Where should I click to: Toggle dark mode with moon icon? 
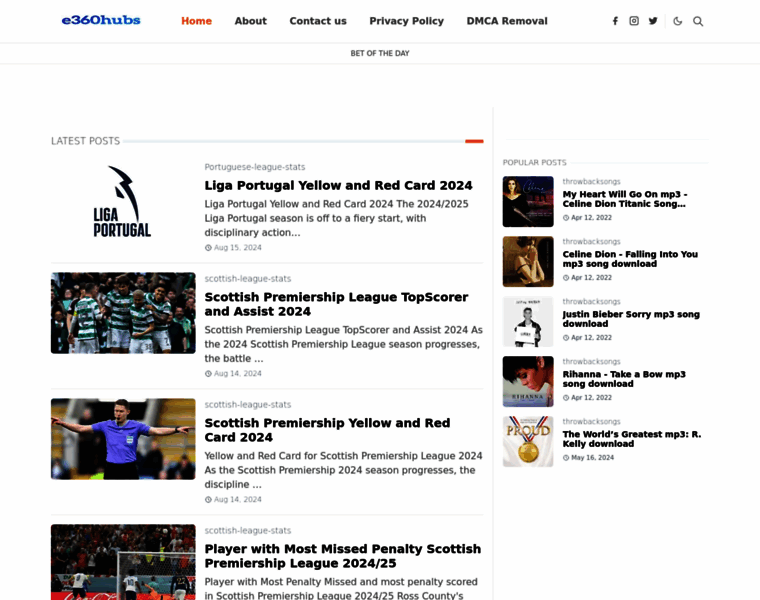coord(678,21)
